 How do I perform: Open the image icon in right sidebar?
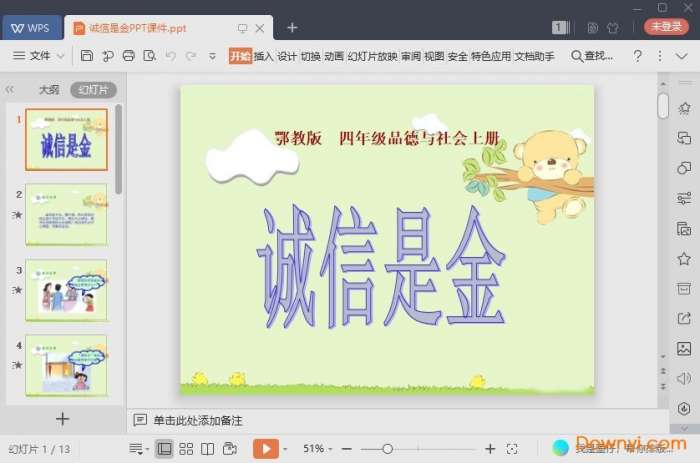(x=684, y=348)
